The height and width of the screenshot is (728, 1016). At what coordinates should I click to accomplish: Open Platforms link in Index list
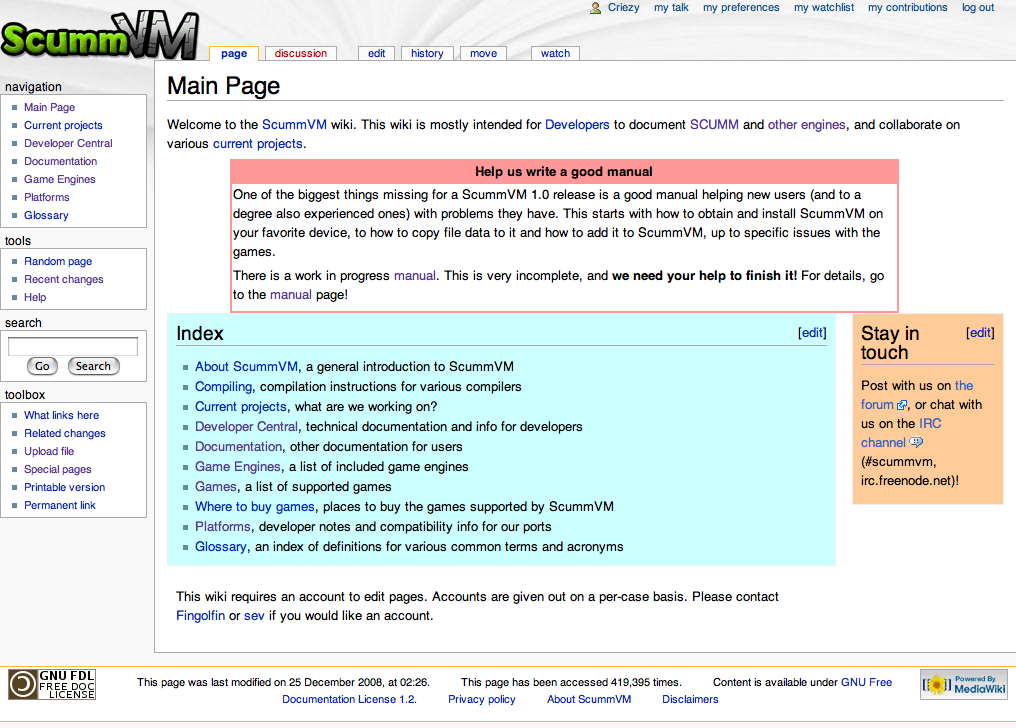[222, 527]
